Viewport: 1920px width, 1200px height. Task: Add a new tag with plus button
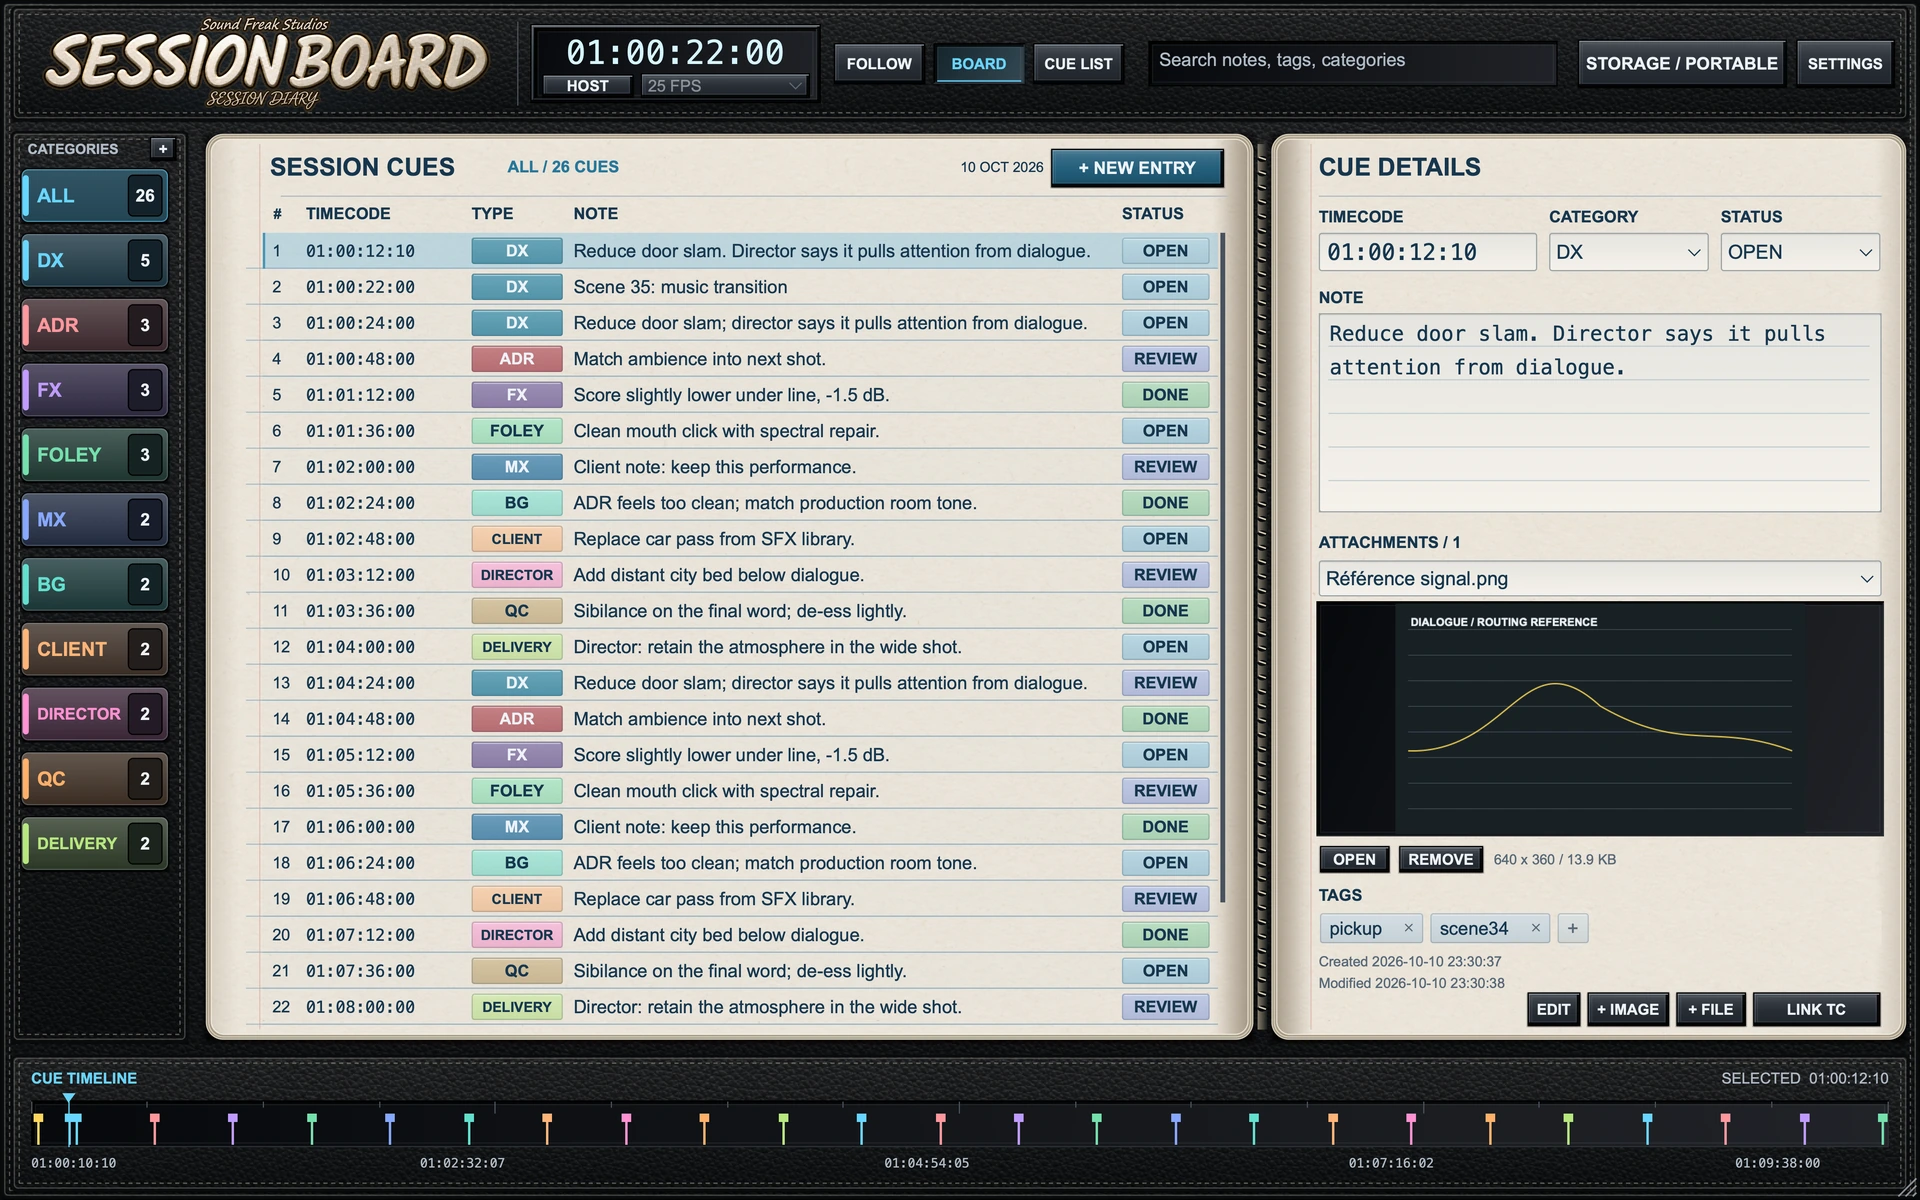click(x=1572, y=928)
